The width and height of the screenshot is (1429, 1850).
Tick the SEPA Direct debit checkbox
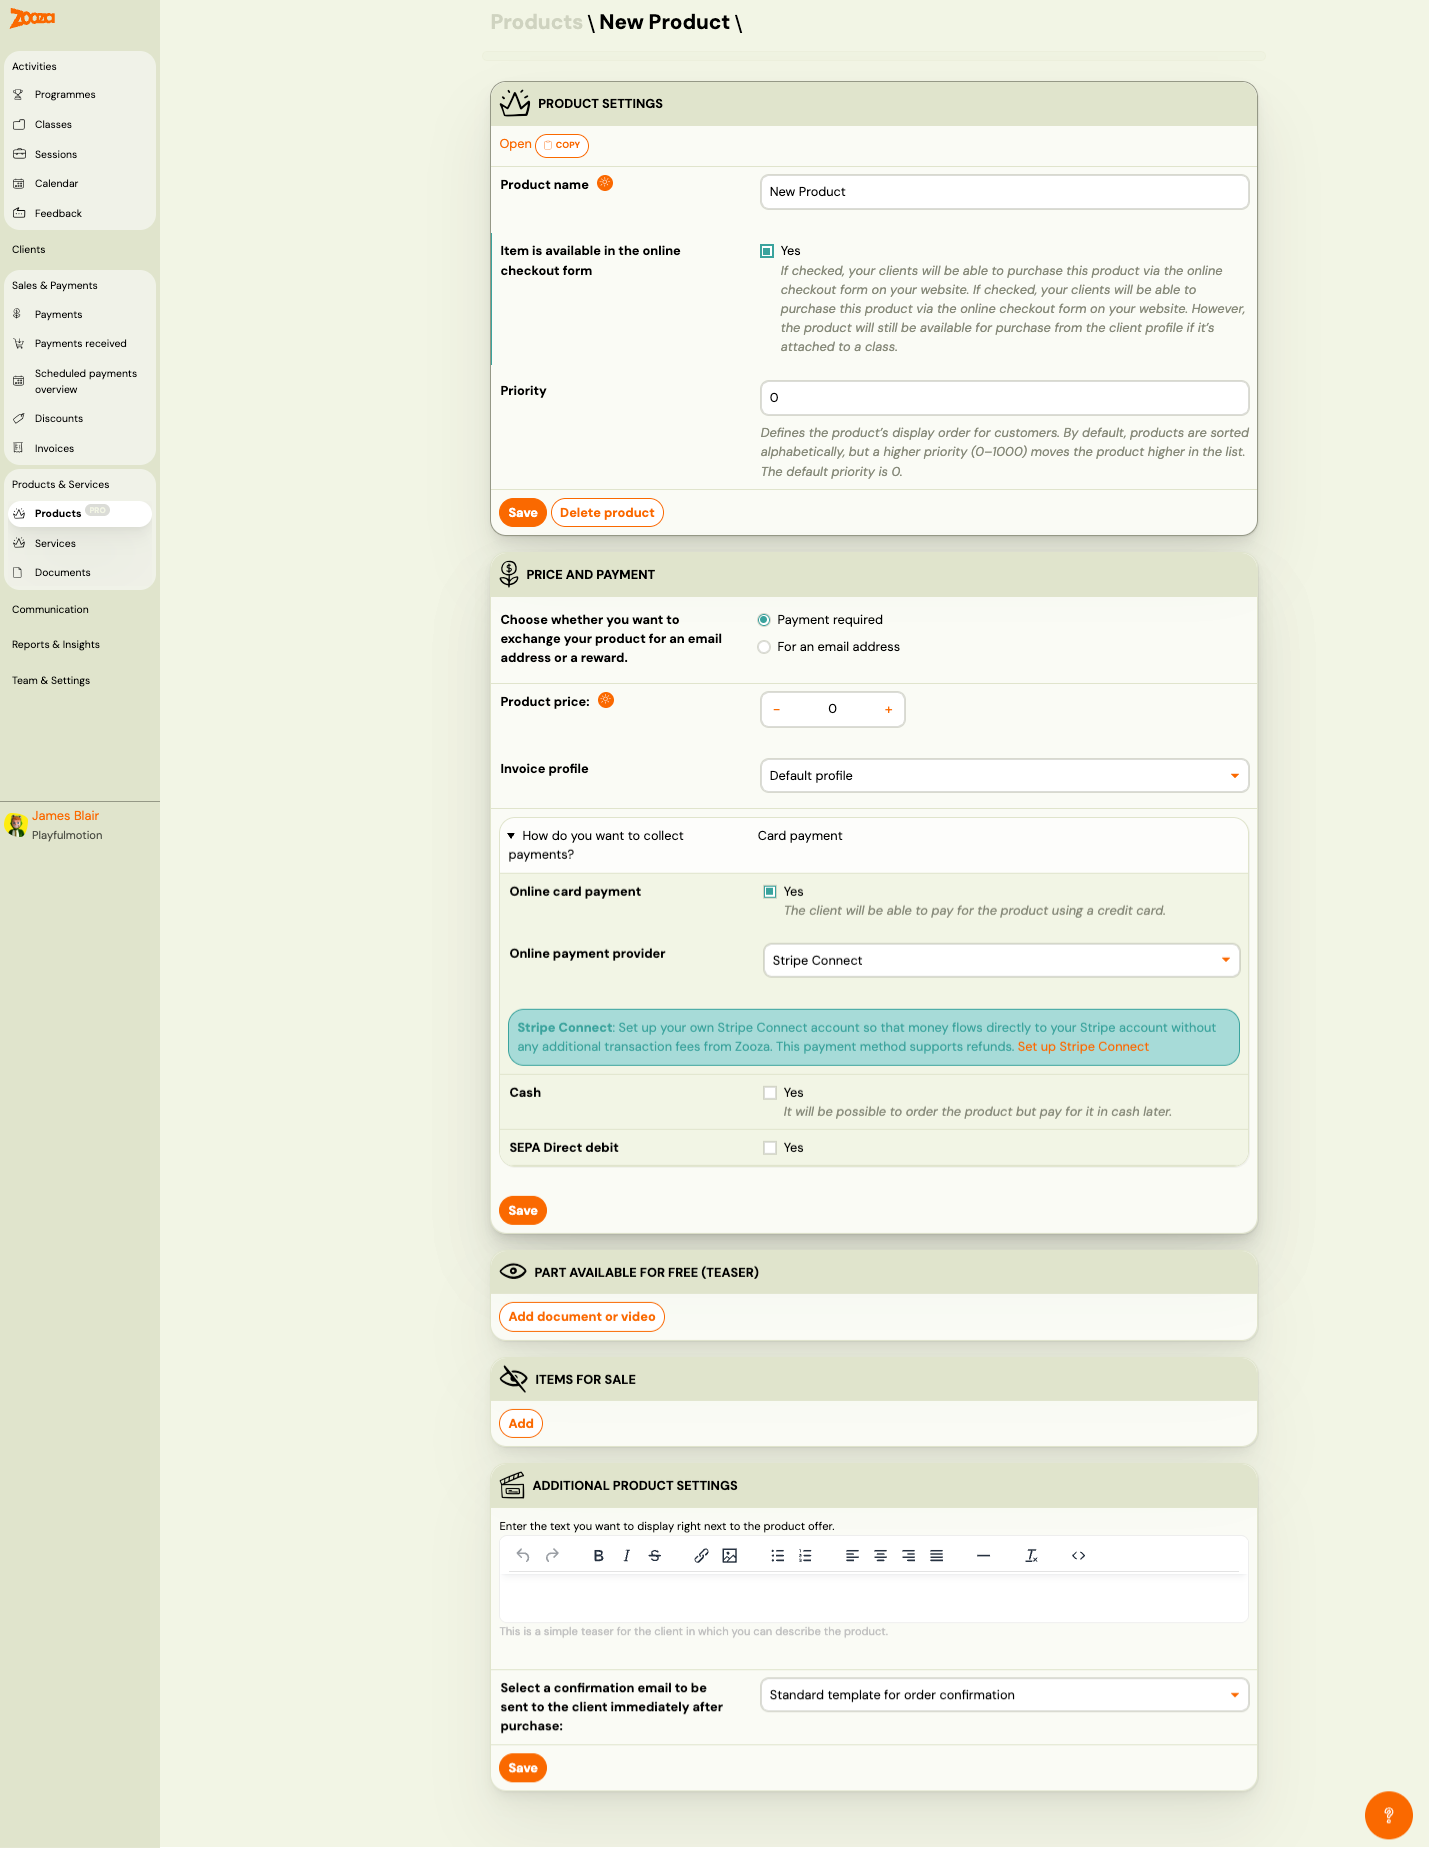(770, 1148)
